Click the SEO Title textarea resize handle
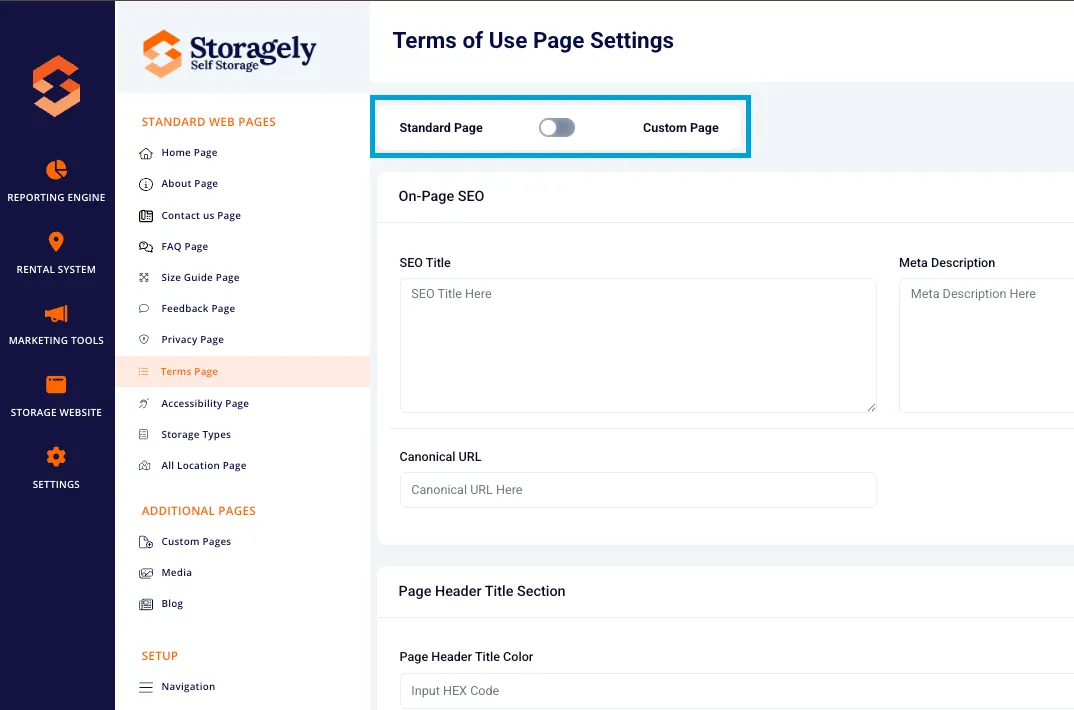 pos(871,407)
